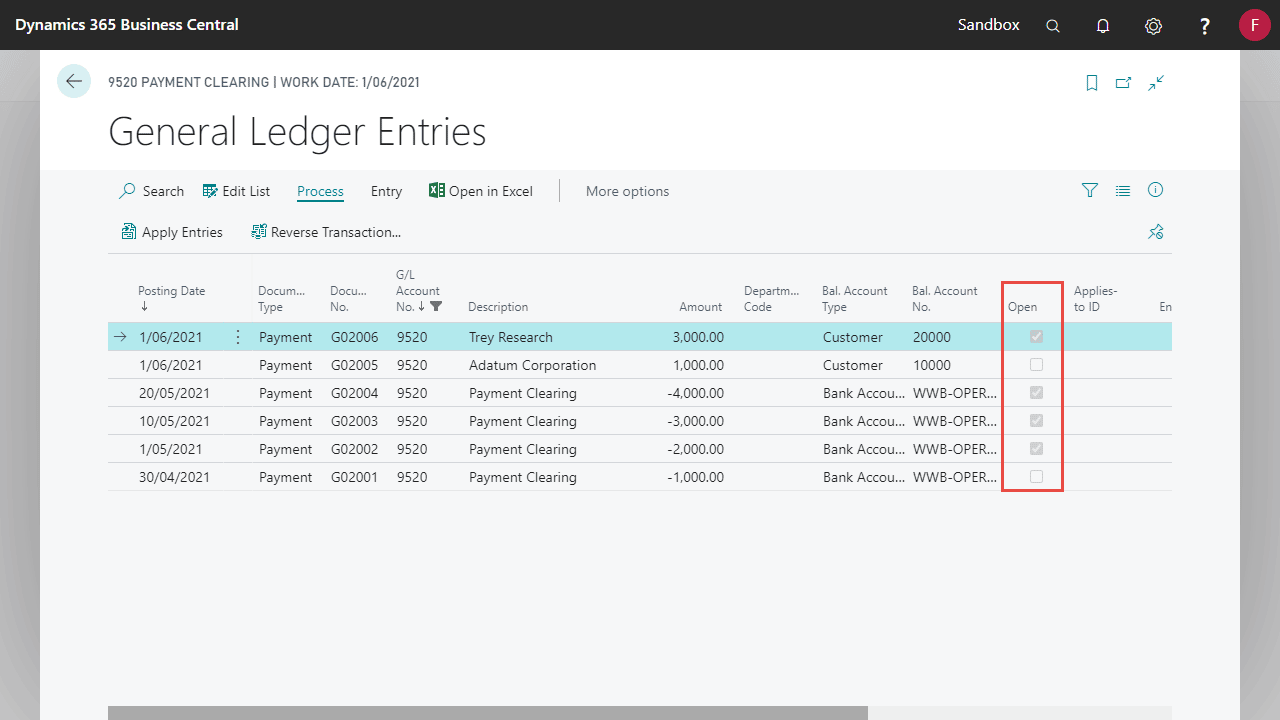Open Document Type column header menu

(x=281, y=299)
